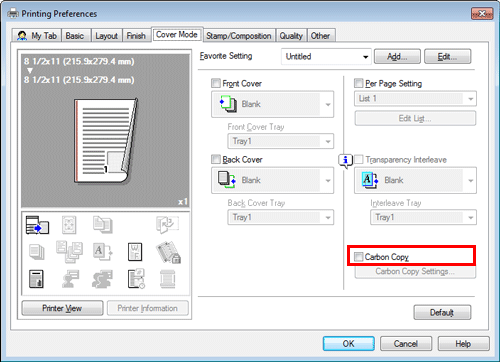
Task: Click the grayed banner roll paper icon
Action: pos(167,279)
